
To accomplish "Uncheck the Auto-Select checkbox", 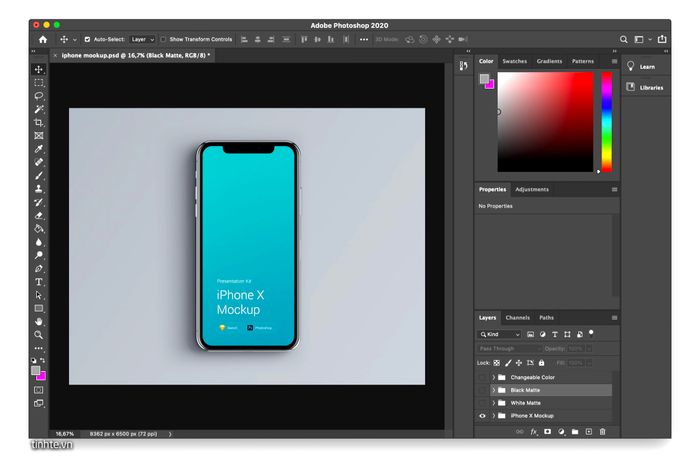I will pos(88,39).
